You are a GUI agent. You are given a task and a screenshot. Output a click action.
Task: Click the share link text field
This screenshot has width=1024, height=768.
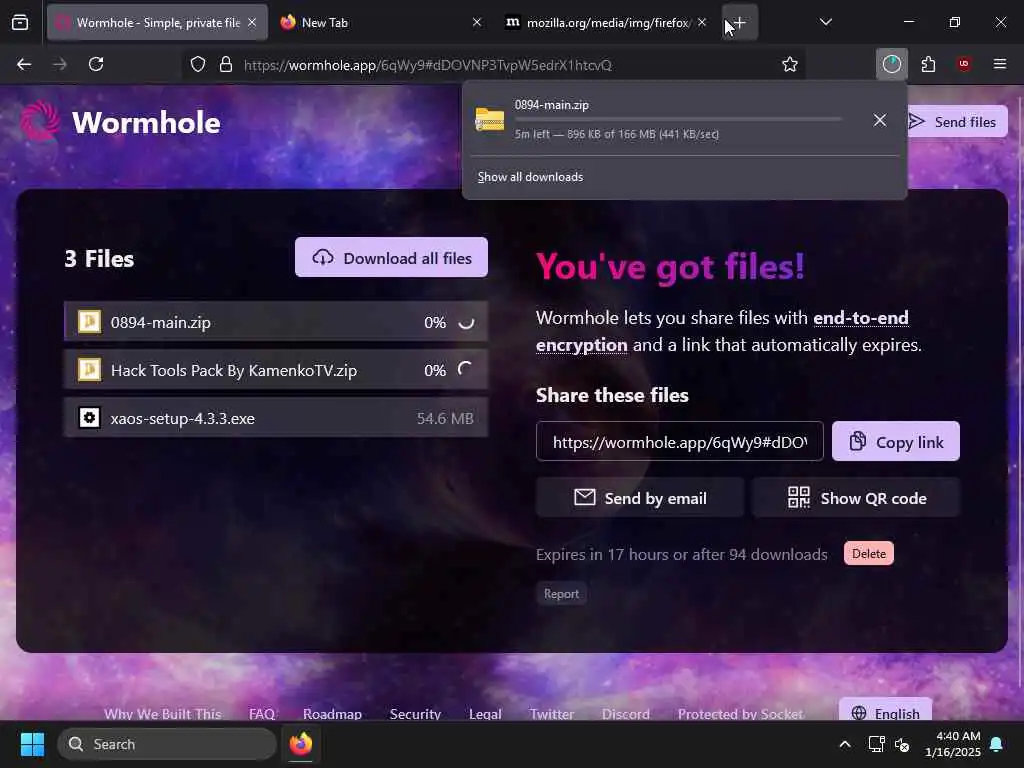[x=679, y=441]
